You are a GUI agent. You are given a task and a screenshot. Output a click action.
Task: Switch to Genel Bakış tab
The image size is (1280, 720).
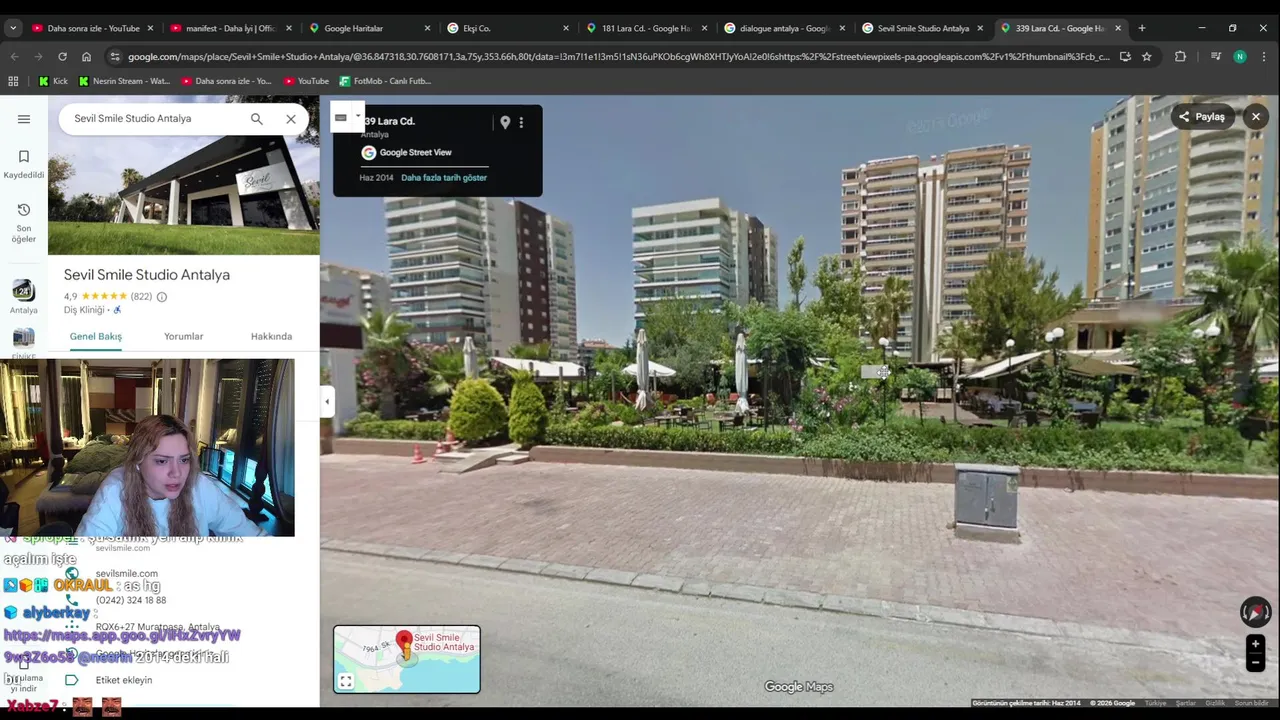coord(96,337)
